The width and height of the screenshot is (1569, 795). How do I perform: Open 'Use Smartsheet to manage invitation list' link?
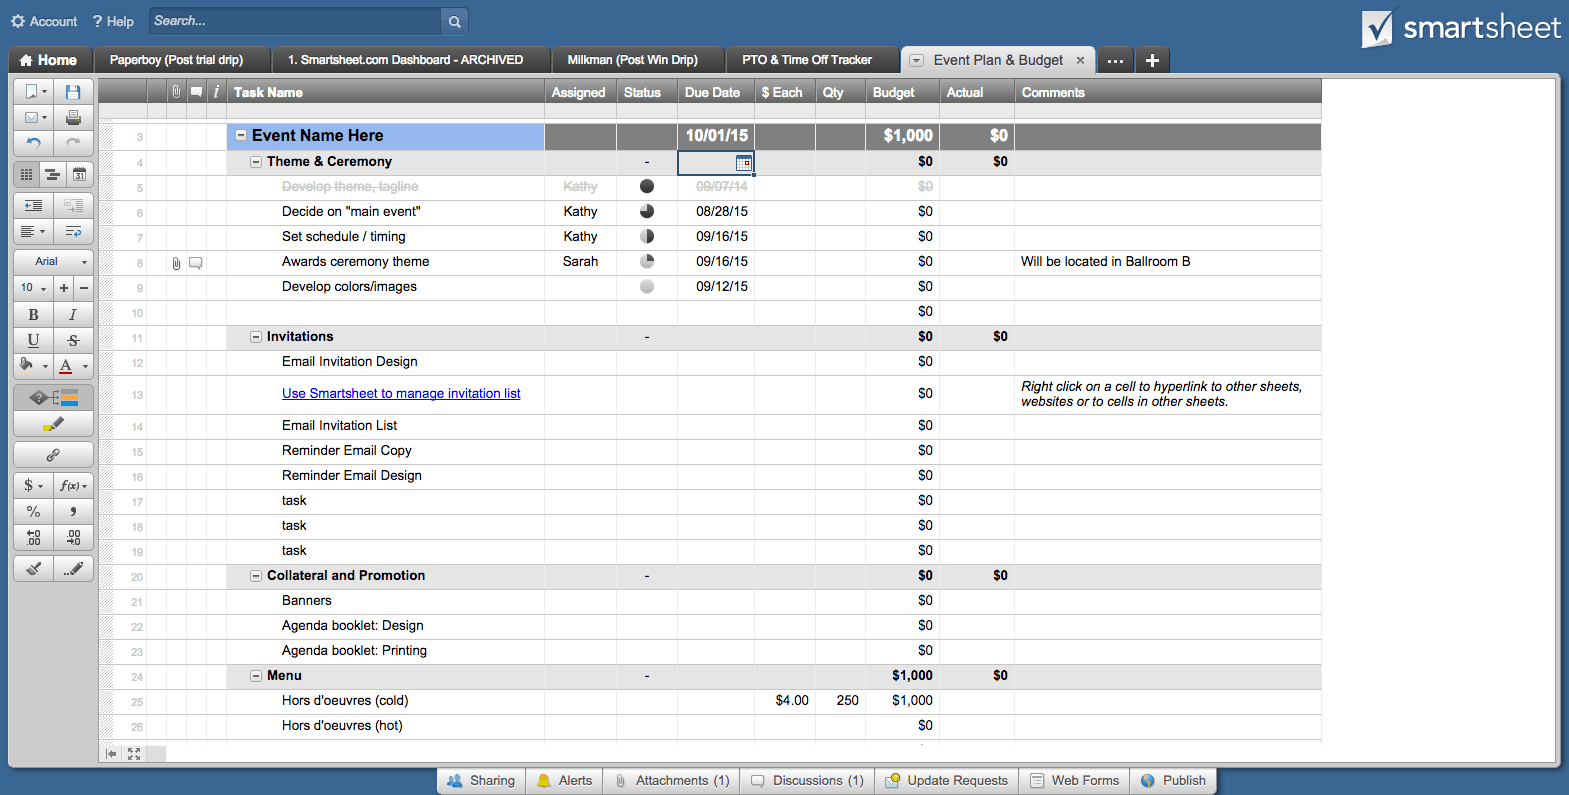click(401, 394)
